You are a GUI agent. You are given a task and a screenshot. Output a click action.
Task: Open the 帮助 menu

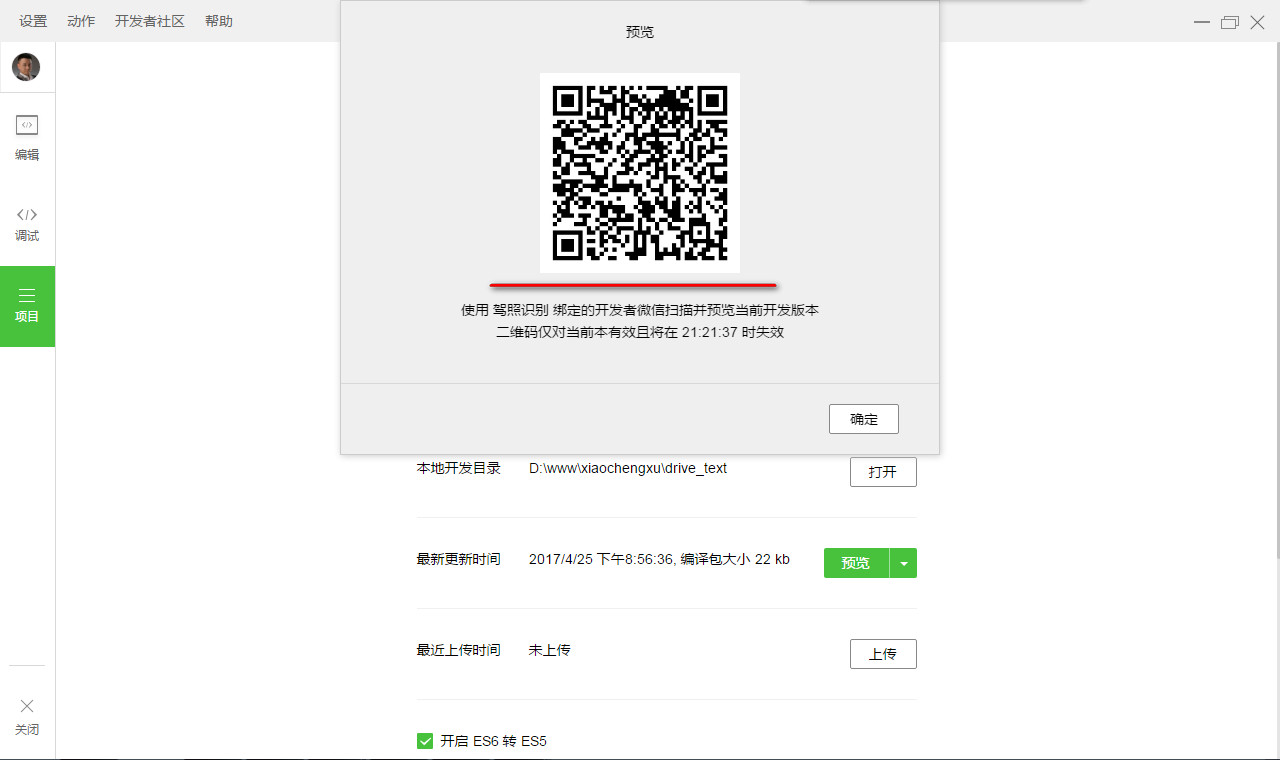(219, 21)
